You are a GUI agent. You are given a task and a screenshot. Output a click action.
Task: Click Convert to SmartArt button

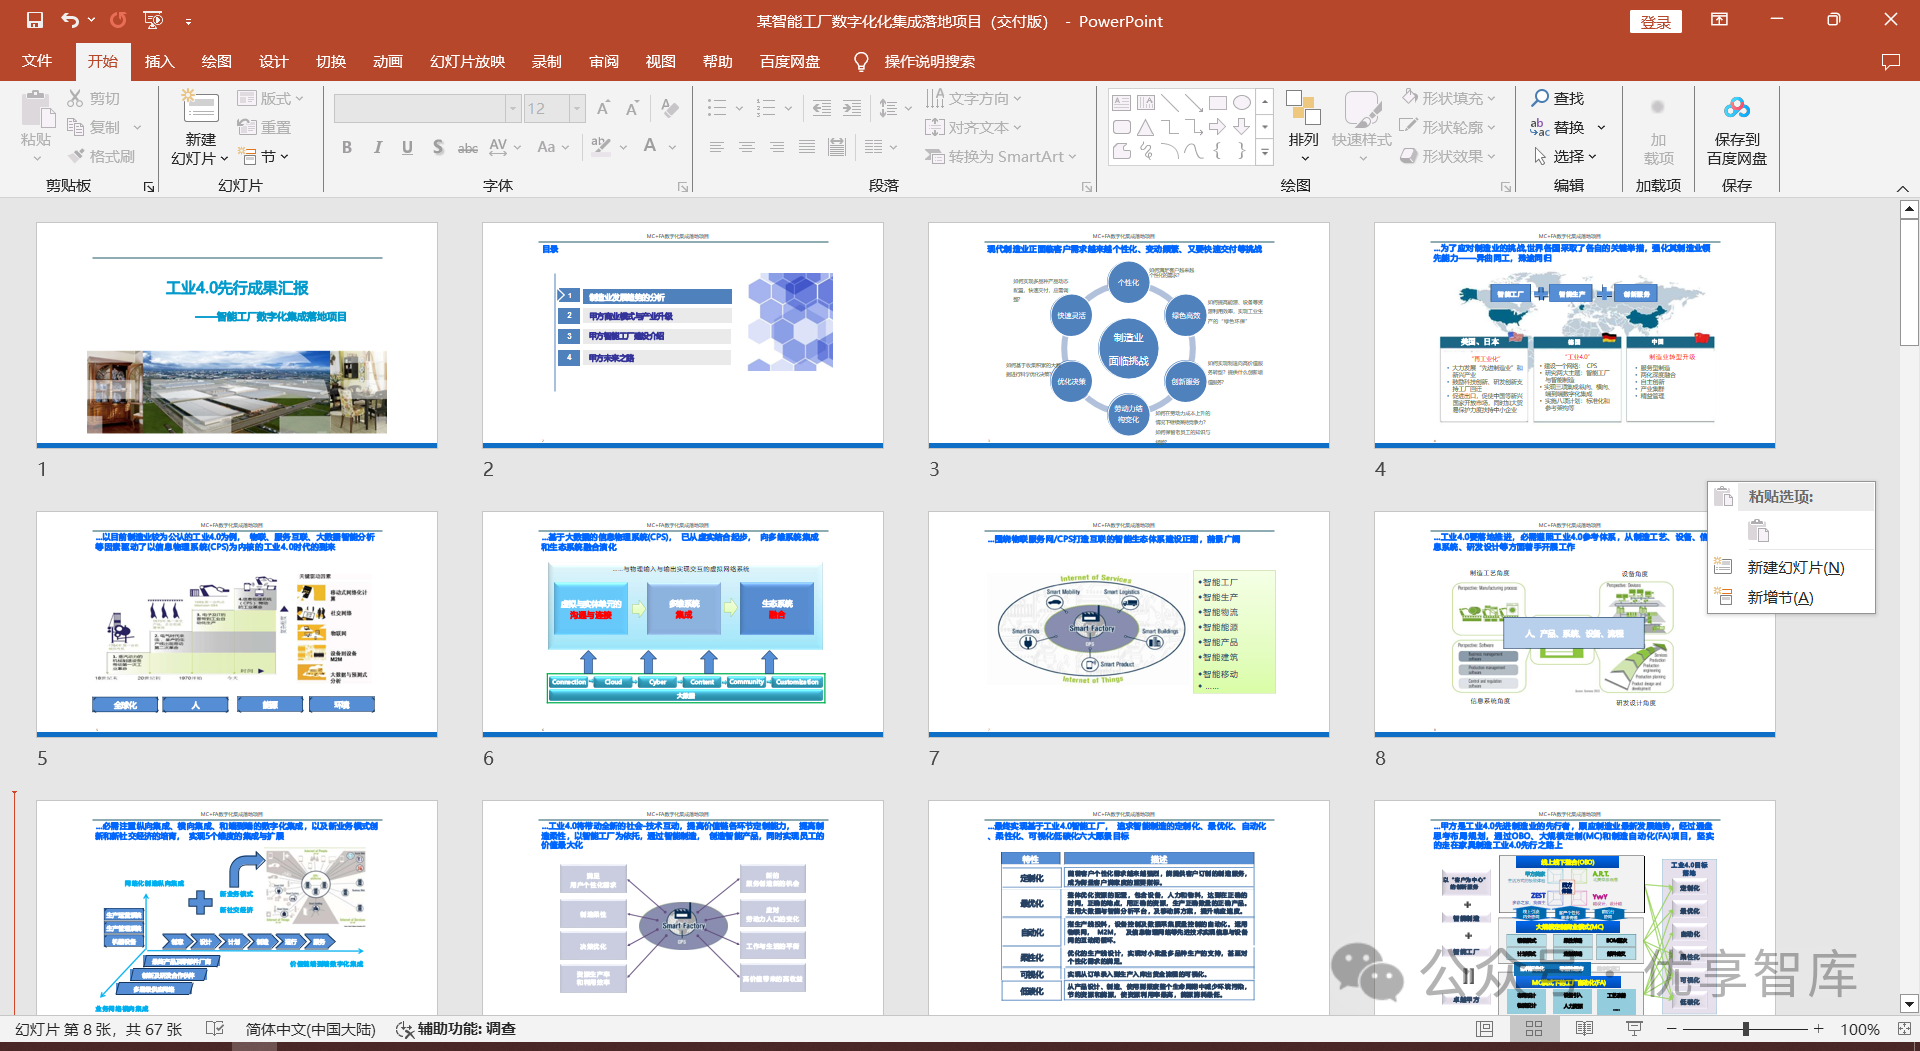[1000, 156]
